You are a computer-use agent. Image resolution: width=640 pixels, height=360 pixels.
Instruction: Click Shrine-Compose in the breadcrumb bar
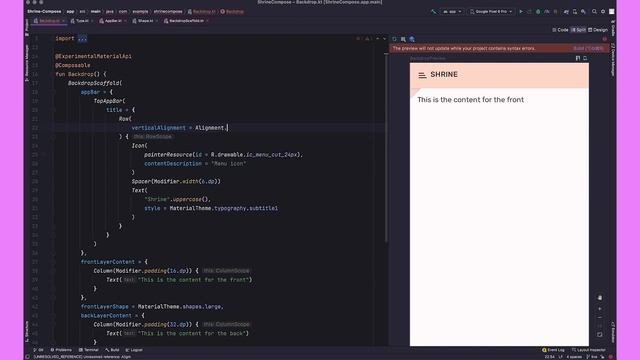[x=44, y=12]
